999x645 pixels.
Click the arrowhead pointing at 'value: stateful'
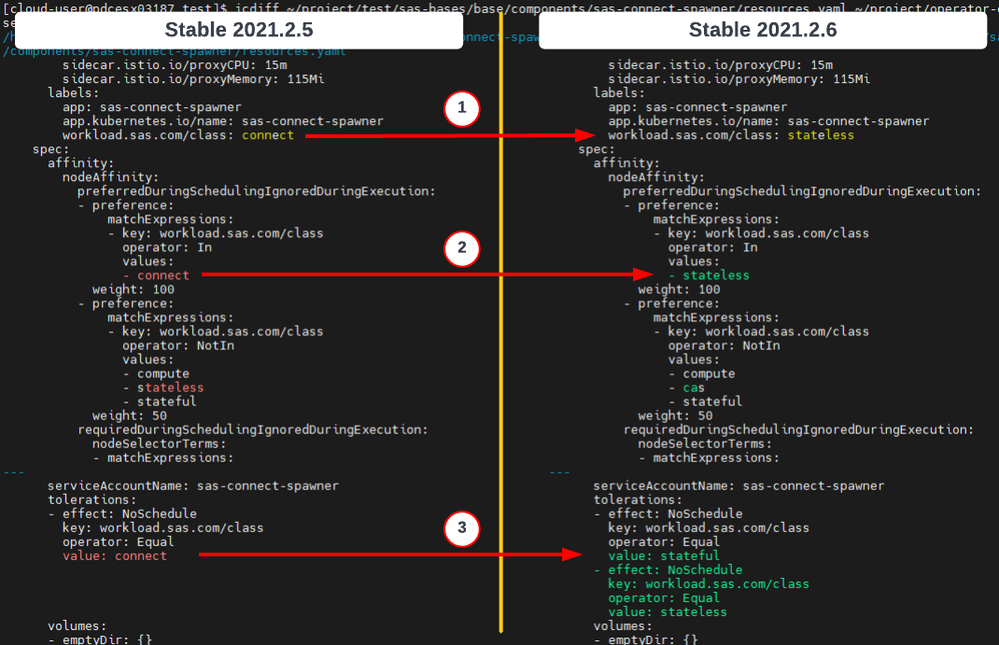coord(573,554)
